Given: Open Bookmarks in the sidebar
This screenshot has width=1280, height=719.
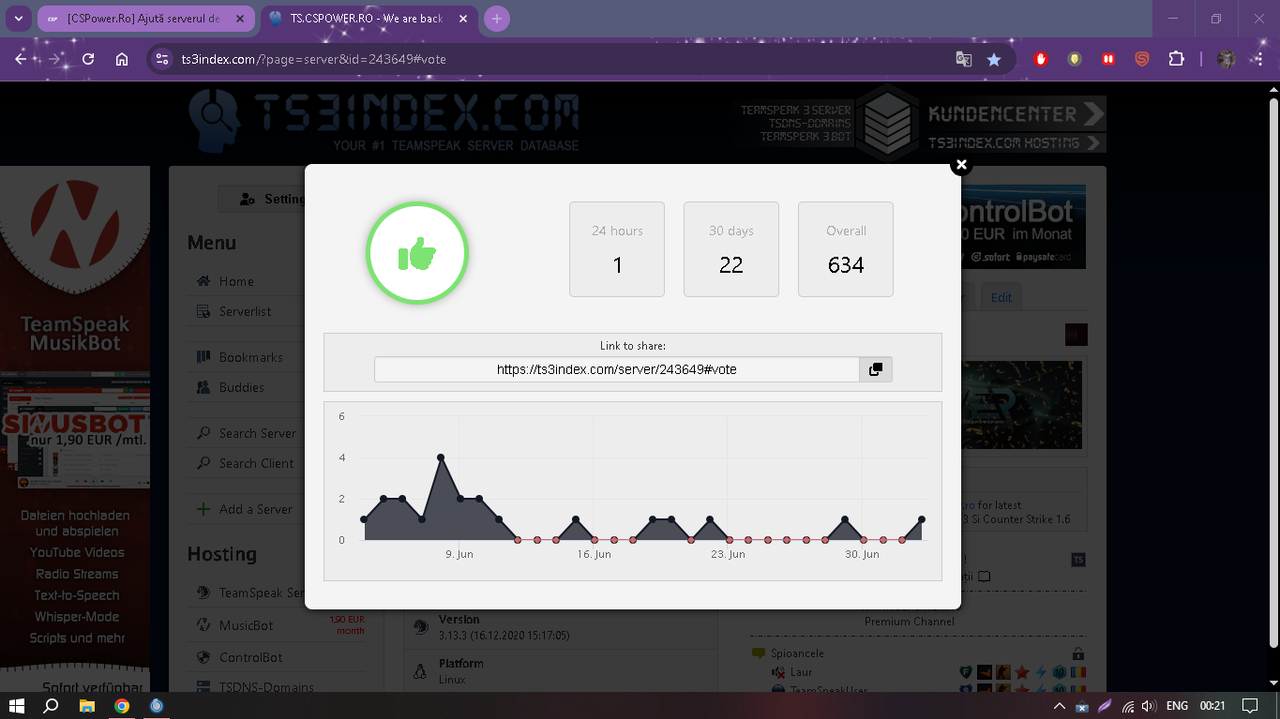Looking at the screenshot, I should point(250,358).
